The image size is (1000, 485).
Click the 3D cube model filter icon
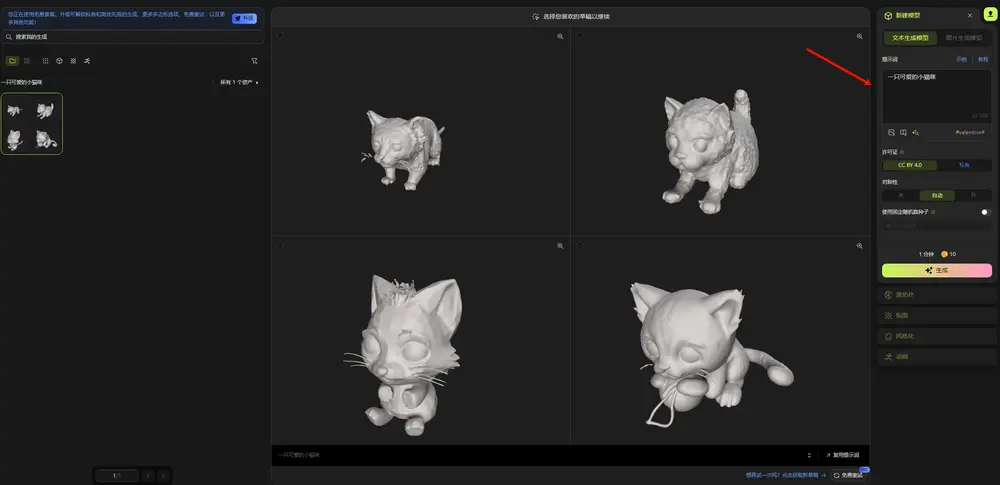(x=59, y=61)
